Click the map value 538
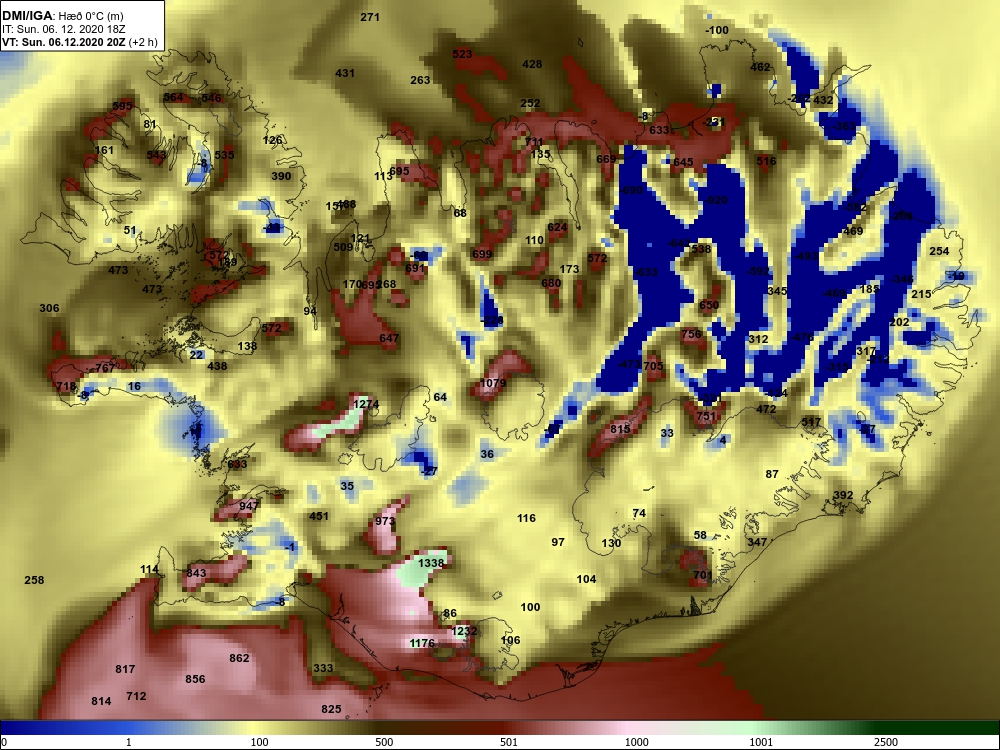 701,249
